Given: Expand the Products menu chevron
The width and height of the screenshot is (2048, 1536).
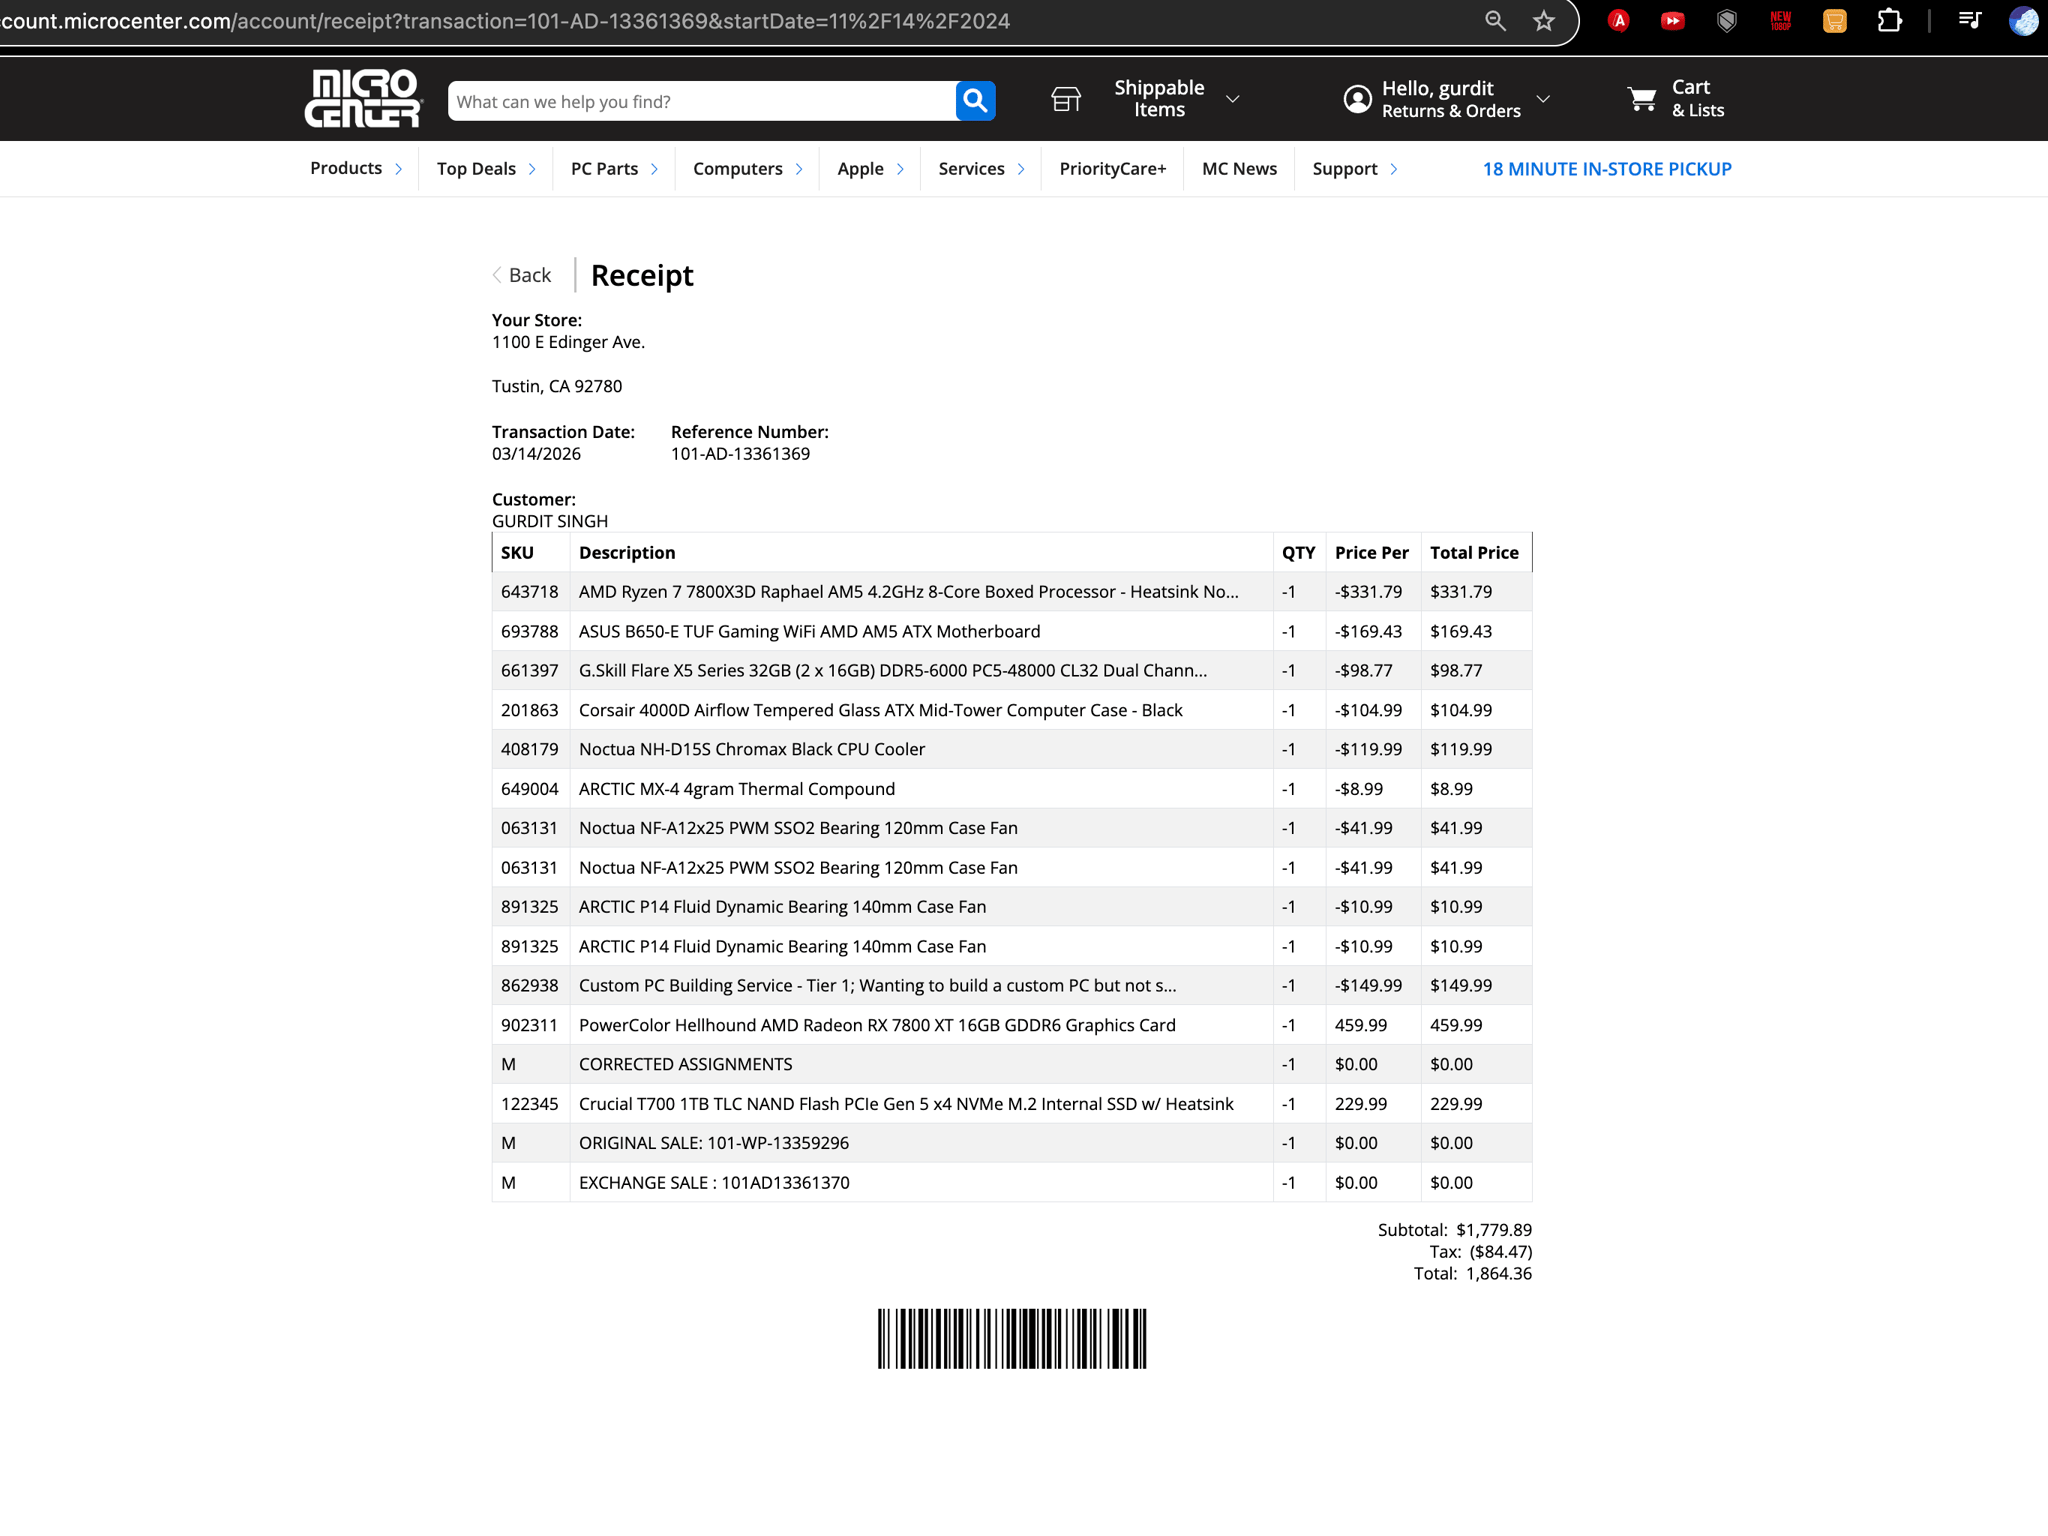Looking at the screenshot, I should click(x=398, y=169).
